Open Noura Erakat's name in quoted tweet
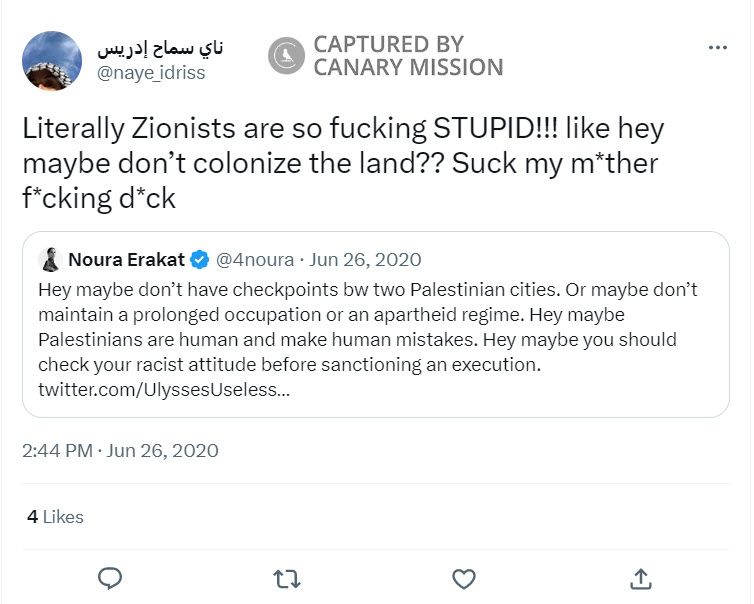 coord(126,260)
